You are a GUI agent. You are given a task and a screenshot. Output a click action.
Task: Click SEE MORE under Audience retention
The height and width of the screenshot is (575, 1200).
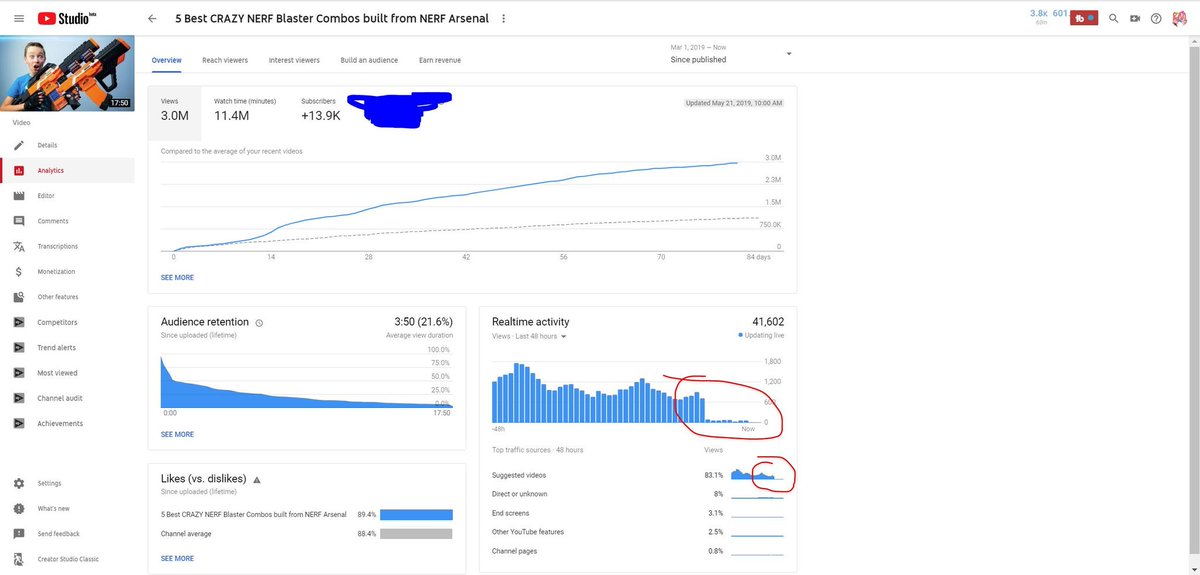(177, 434)
